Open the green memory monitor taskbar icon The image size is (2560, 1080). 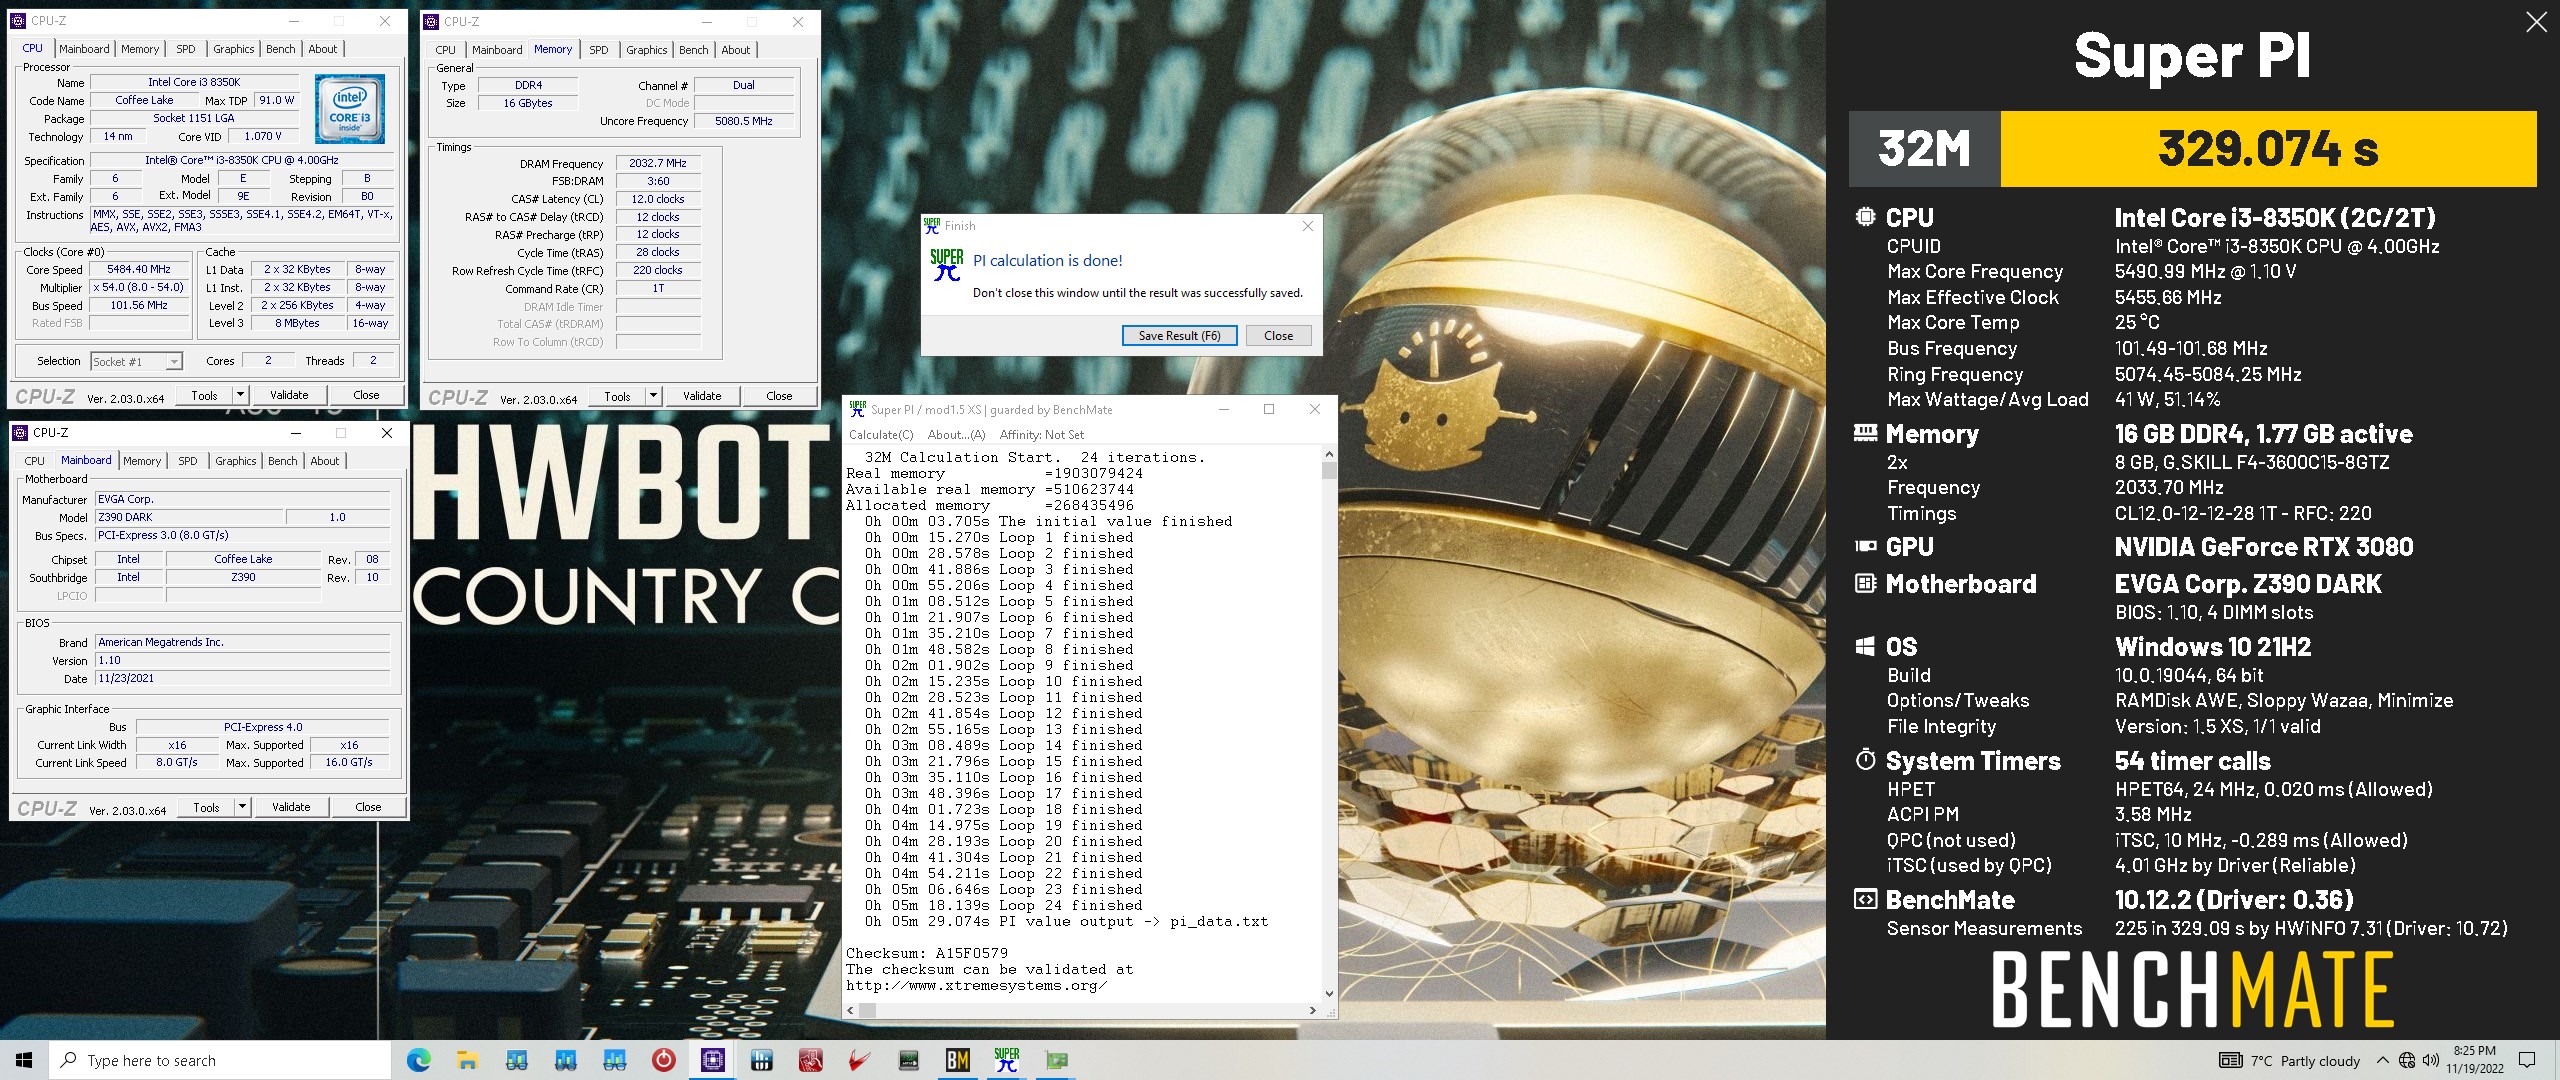point(908,1060)
